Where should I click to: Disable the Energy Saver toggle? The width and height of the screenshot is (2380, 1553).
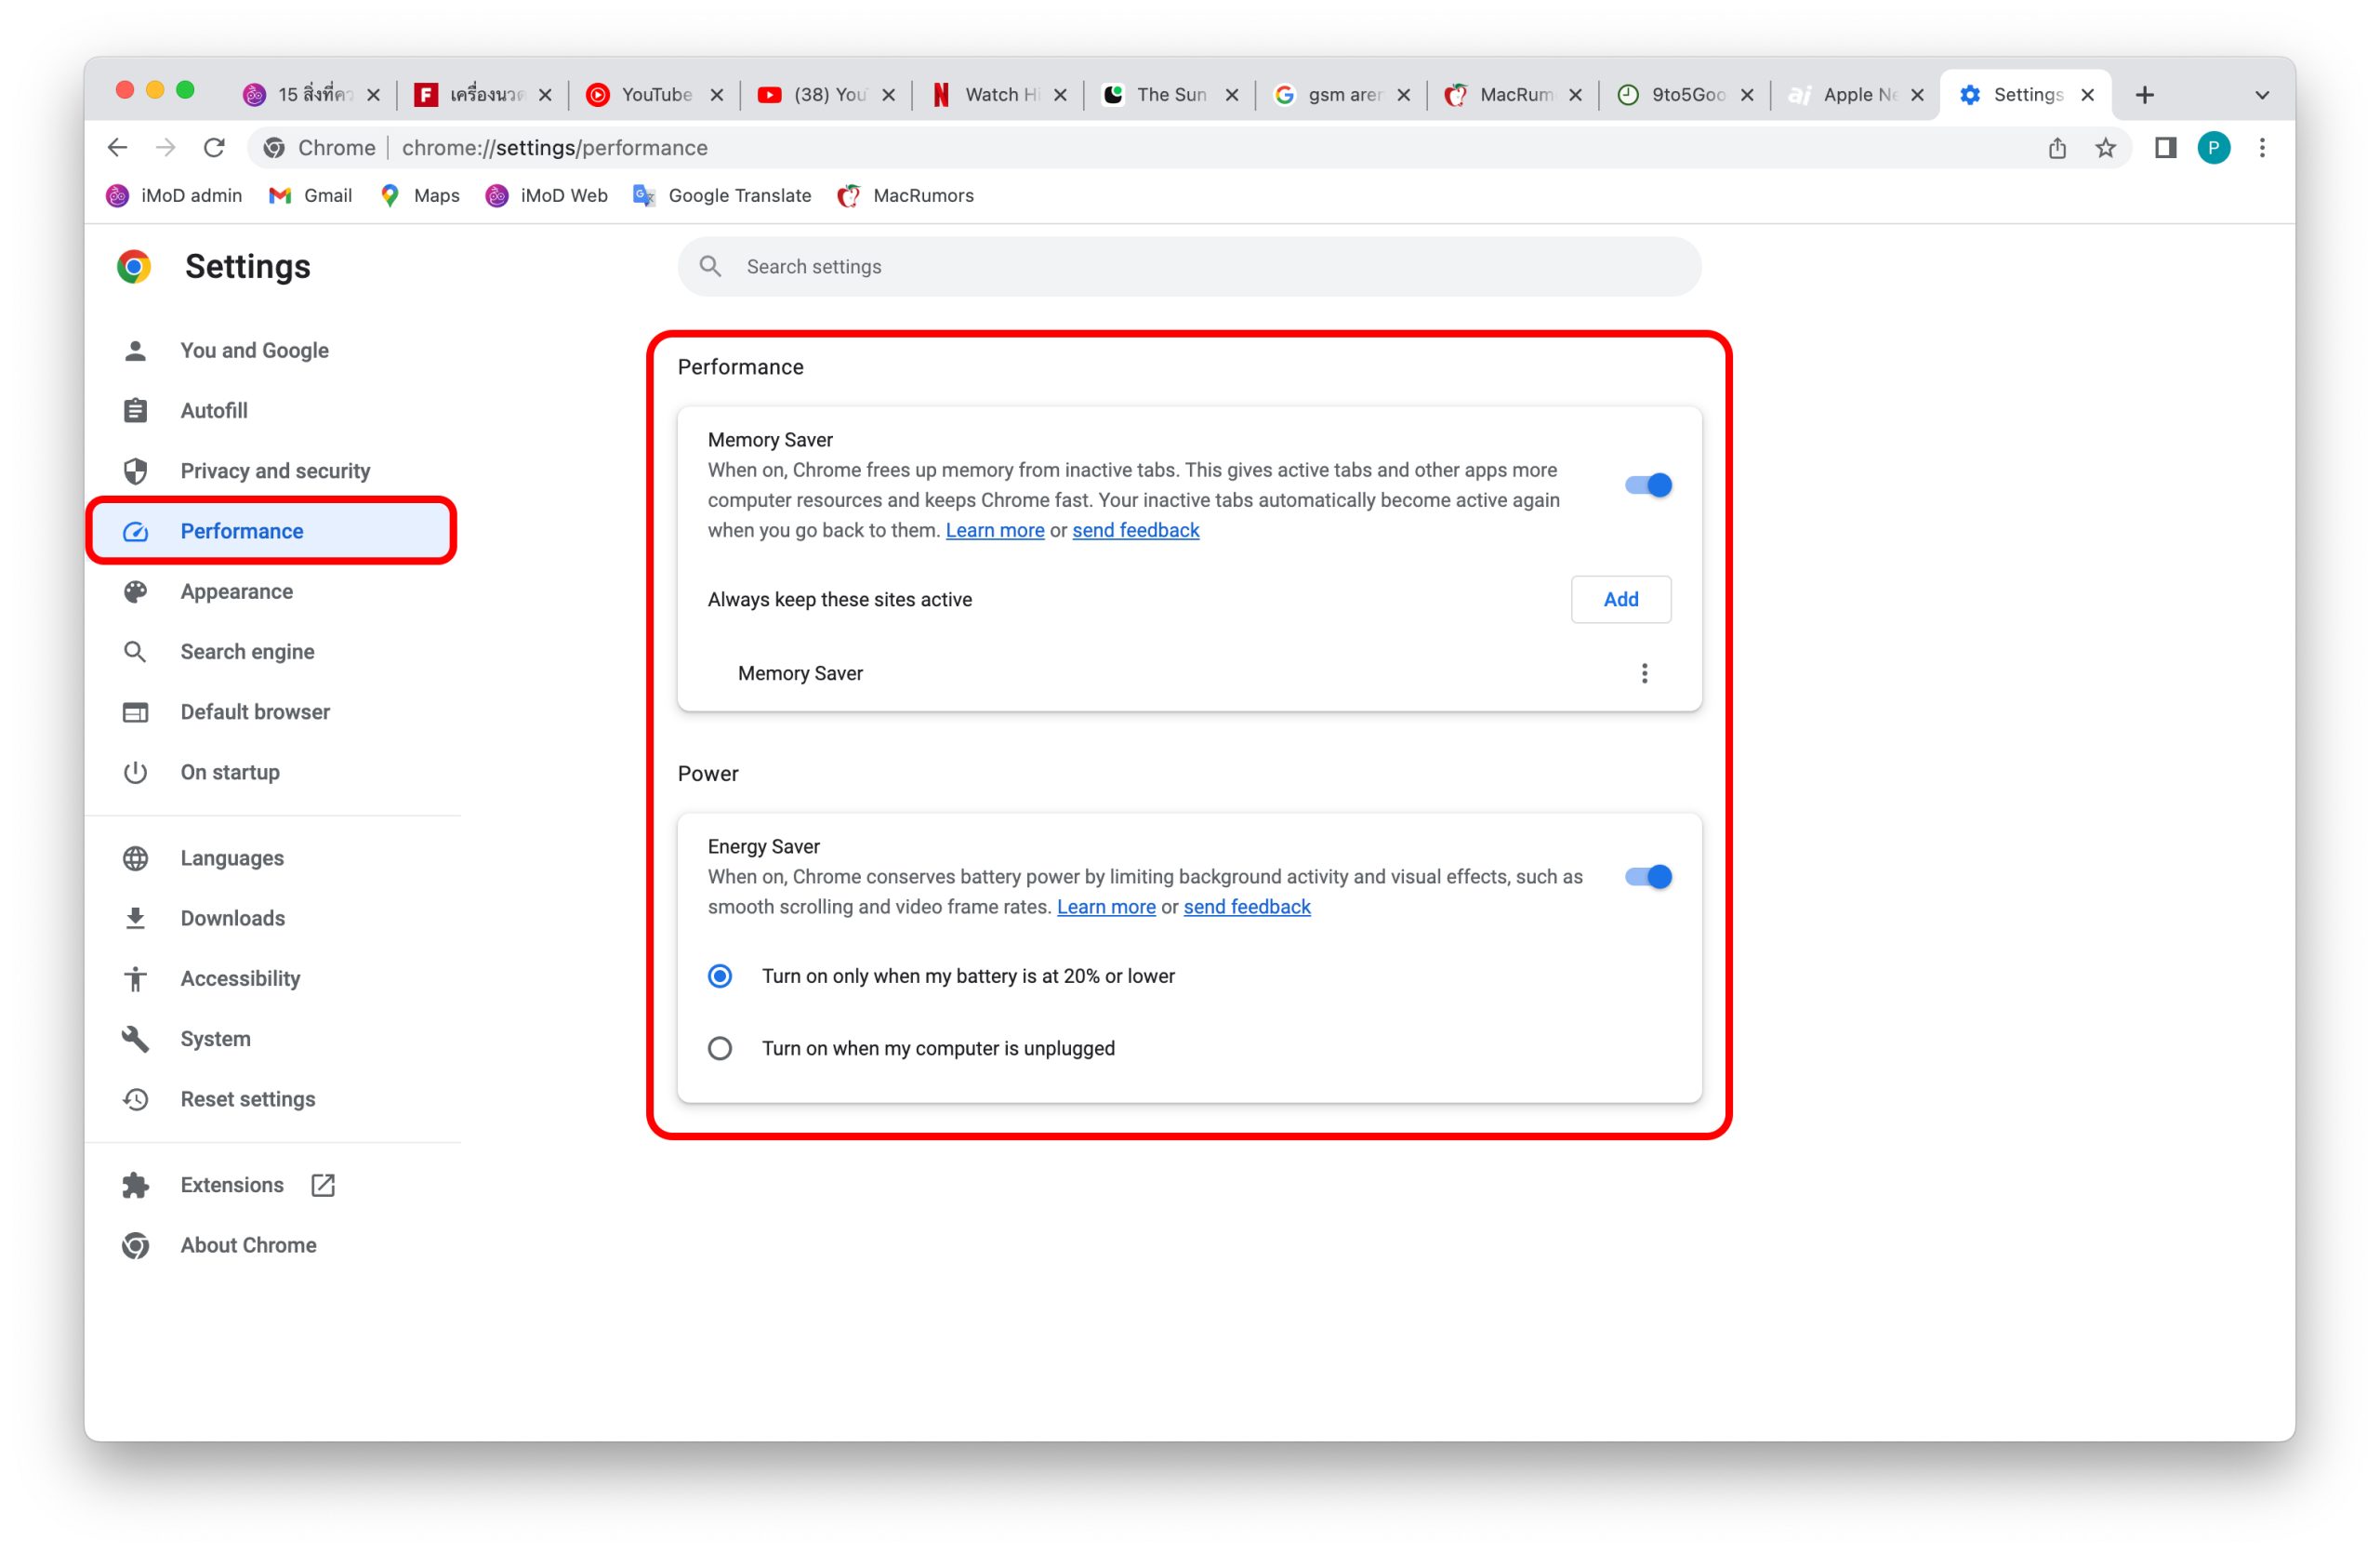coord(1648,877)
